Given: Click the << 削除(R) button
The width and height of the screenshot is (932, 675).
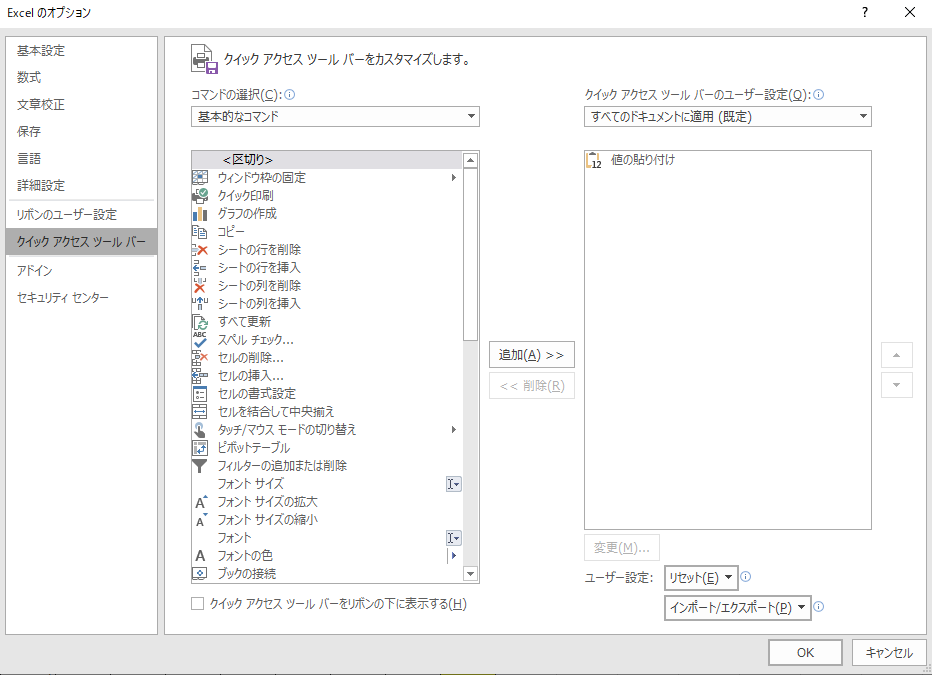Looking at the screenshot, I should tap(531, 386).
